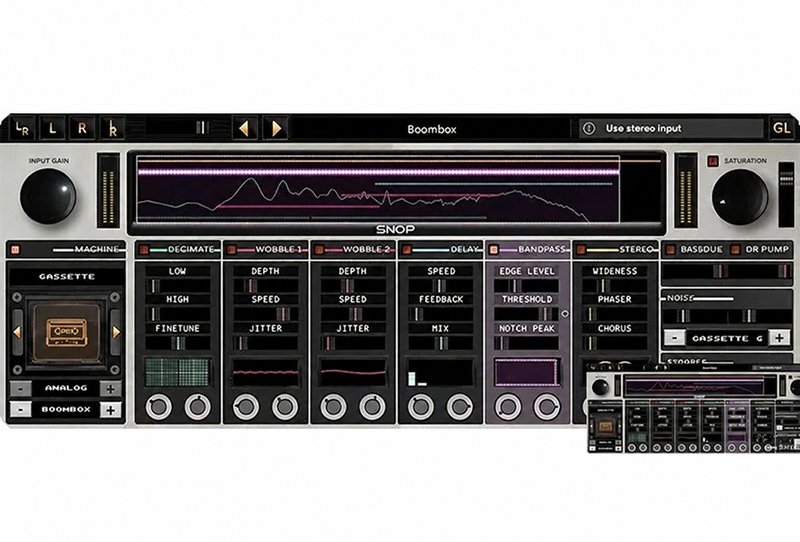Image resolution: width=800 pixels, height=542 pixels.
Task: Adjust the Stereo Wideness slider
Action: (614, 286)
